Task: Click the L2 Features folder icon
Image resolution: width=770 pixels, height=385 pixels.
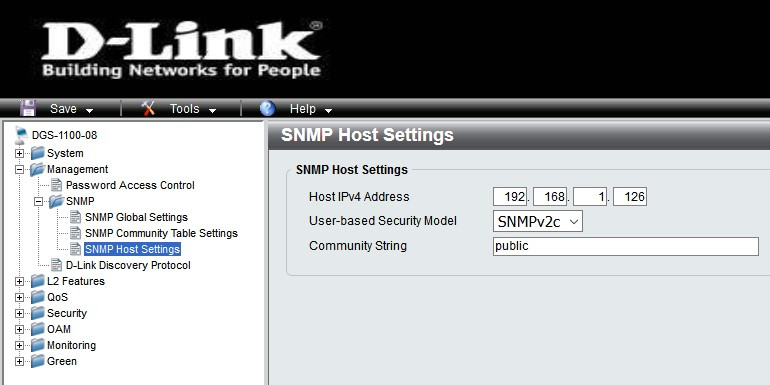Action: pyautogui.click(x=37, y=281)
